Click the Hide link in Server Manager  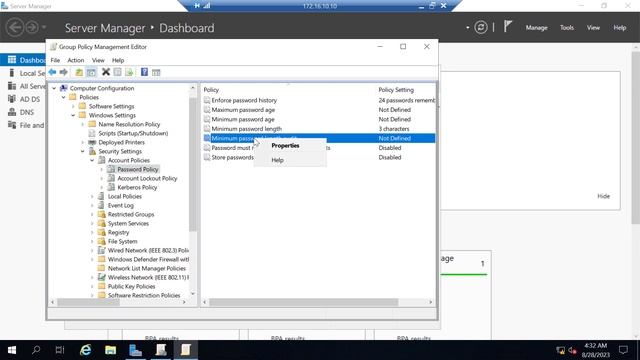(603, 196)
